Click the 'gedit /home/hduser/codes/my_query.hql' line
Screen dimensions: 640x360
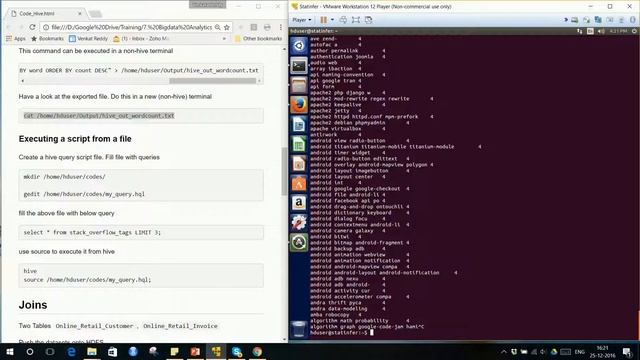[x=84, y=194]
